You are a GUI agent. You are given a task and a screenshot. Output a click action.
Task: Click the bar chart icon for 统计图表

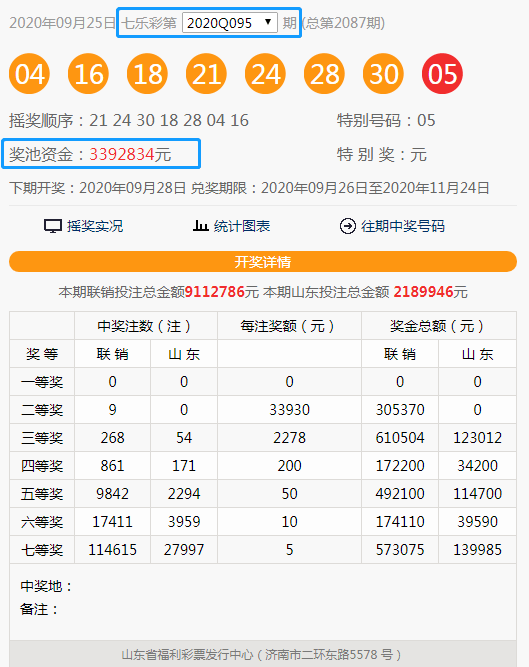(x=200, y=225)
